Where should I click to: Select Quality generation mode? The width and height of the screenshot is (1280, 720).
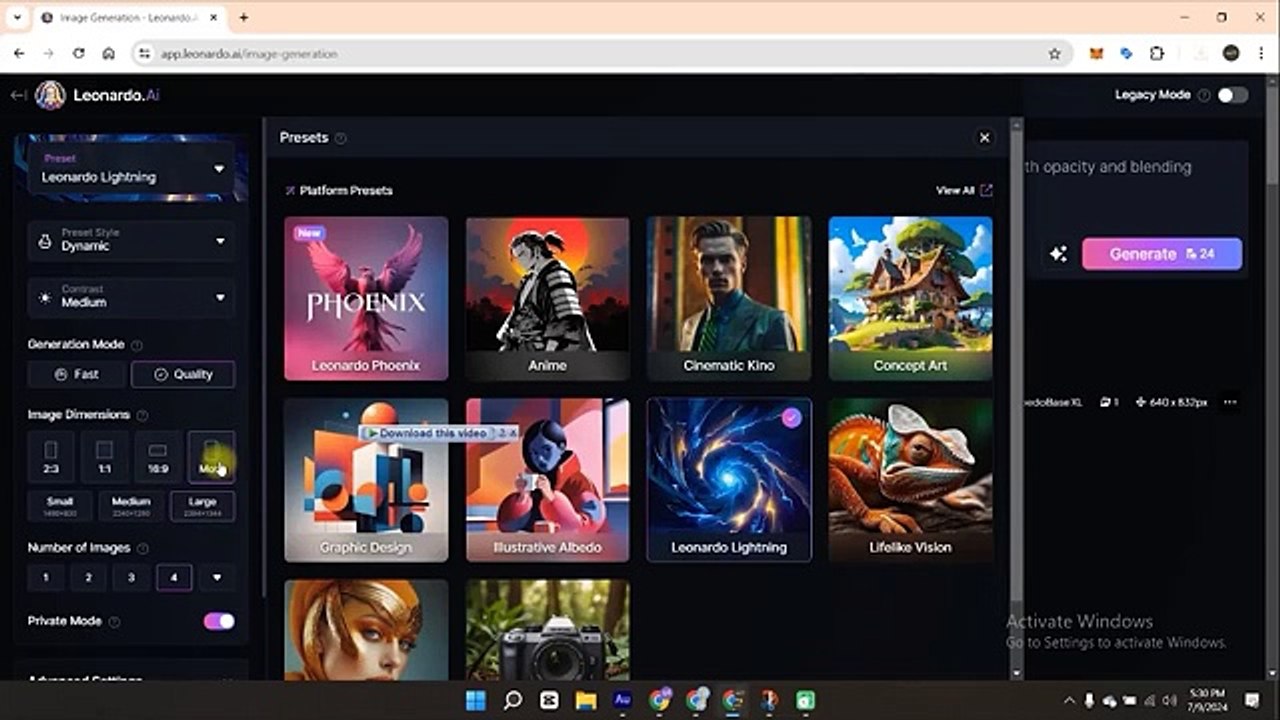[183, 375]
